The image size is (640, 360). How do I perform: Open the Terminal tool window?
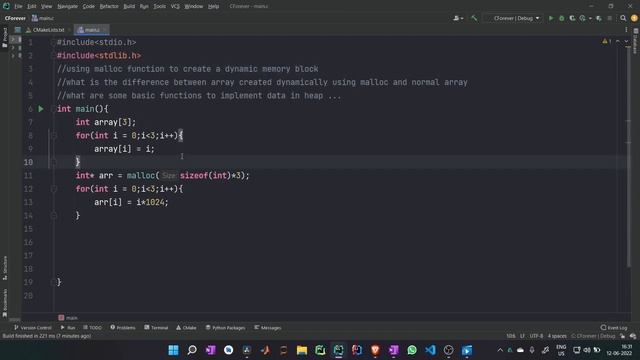(156, 328)
